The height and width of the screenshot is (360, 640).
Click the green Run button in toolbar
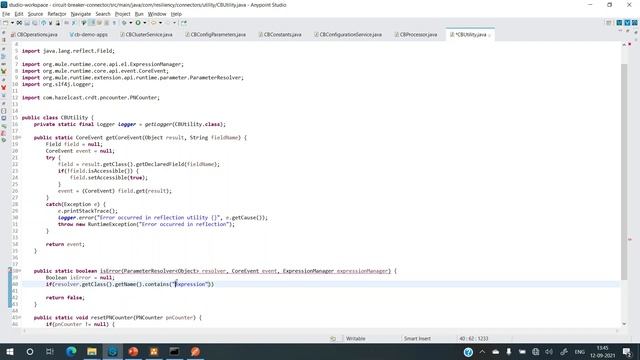[x=138, y=23]
